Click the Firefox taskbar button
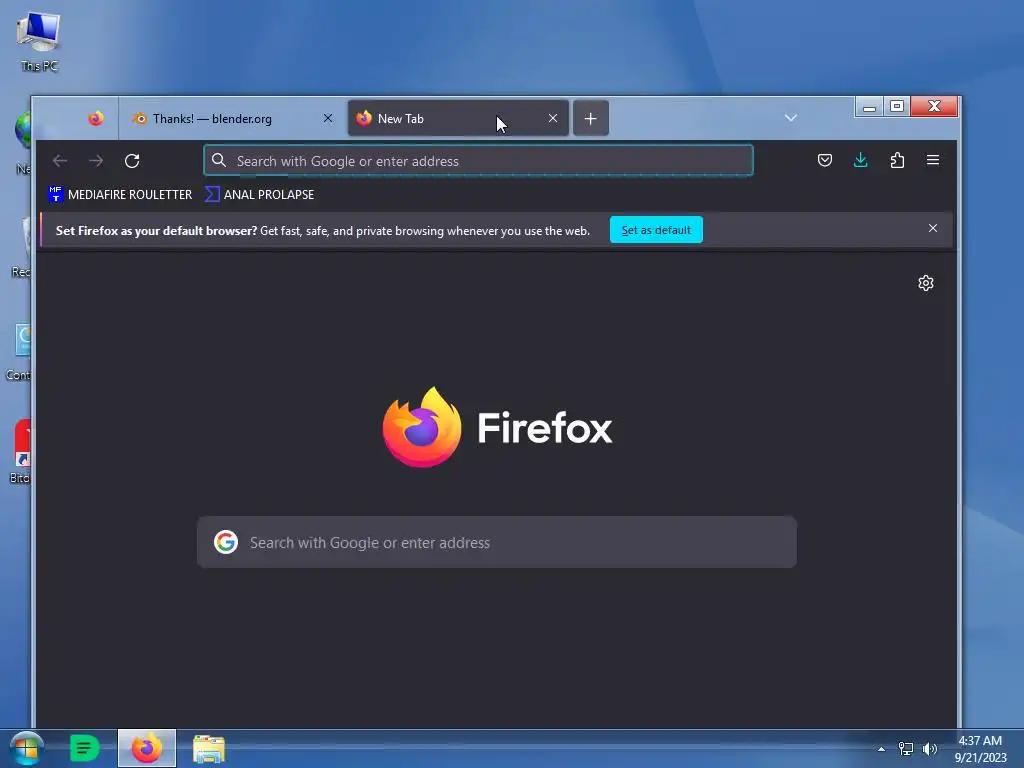This screenshot has height=768, width=1024. [x=147, y=748]
